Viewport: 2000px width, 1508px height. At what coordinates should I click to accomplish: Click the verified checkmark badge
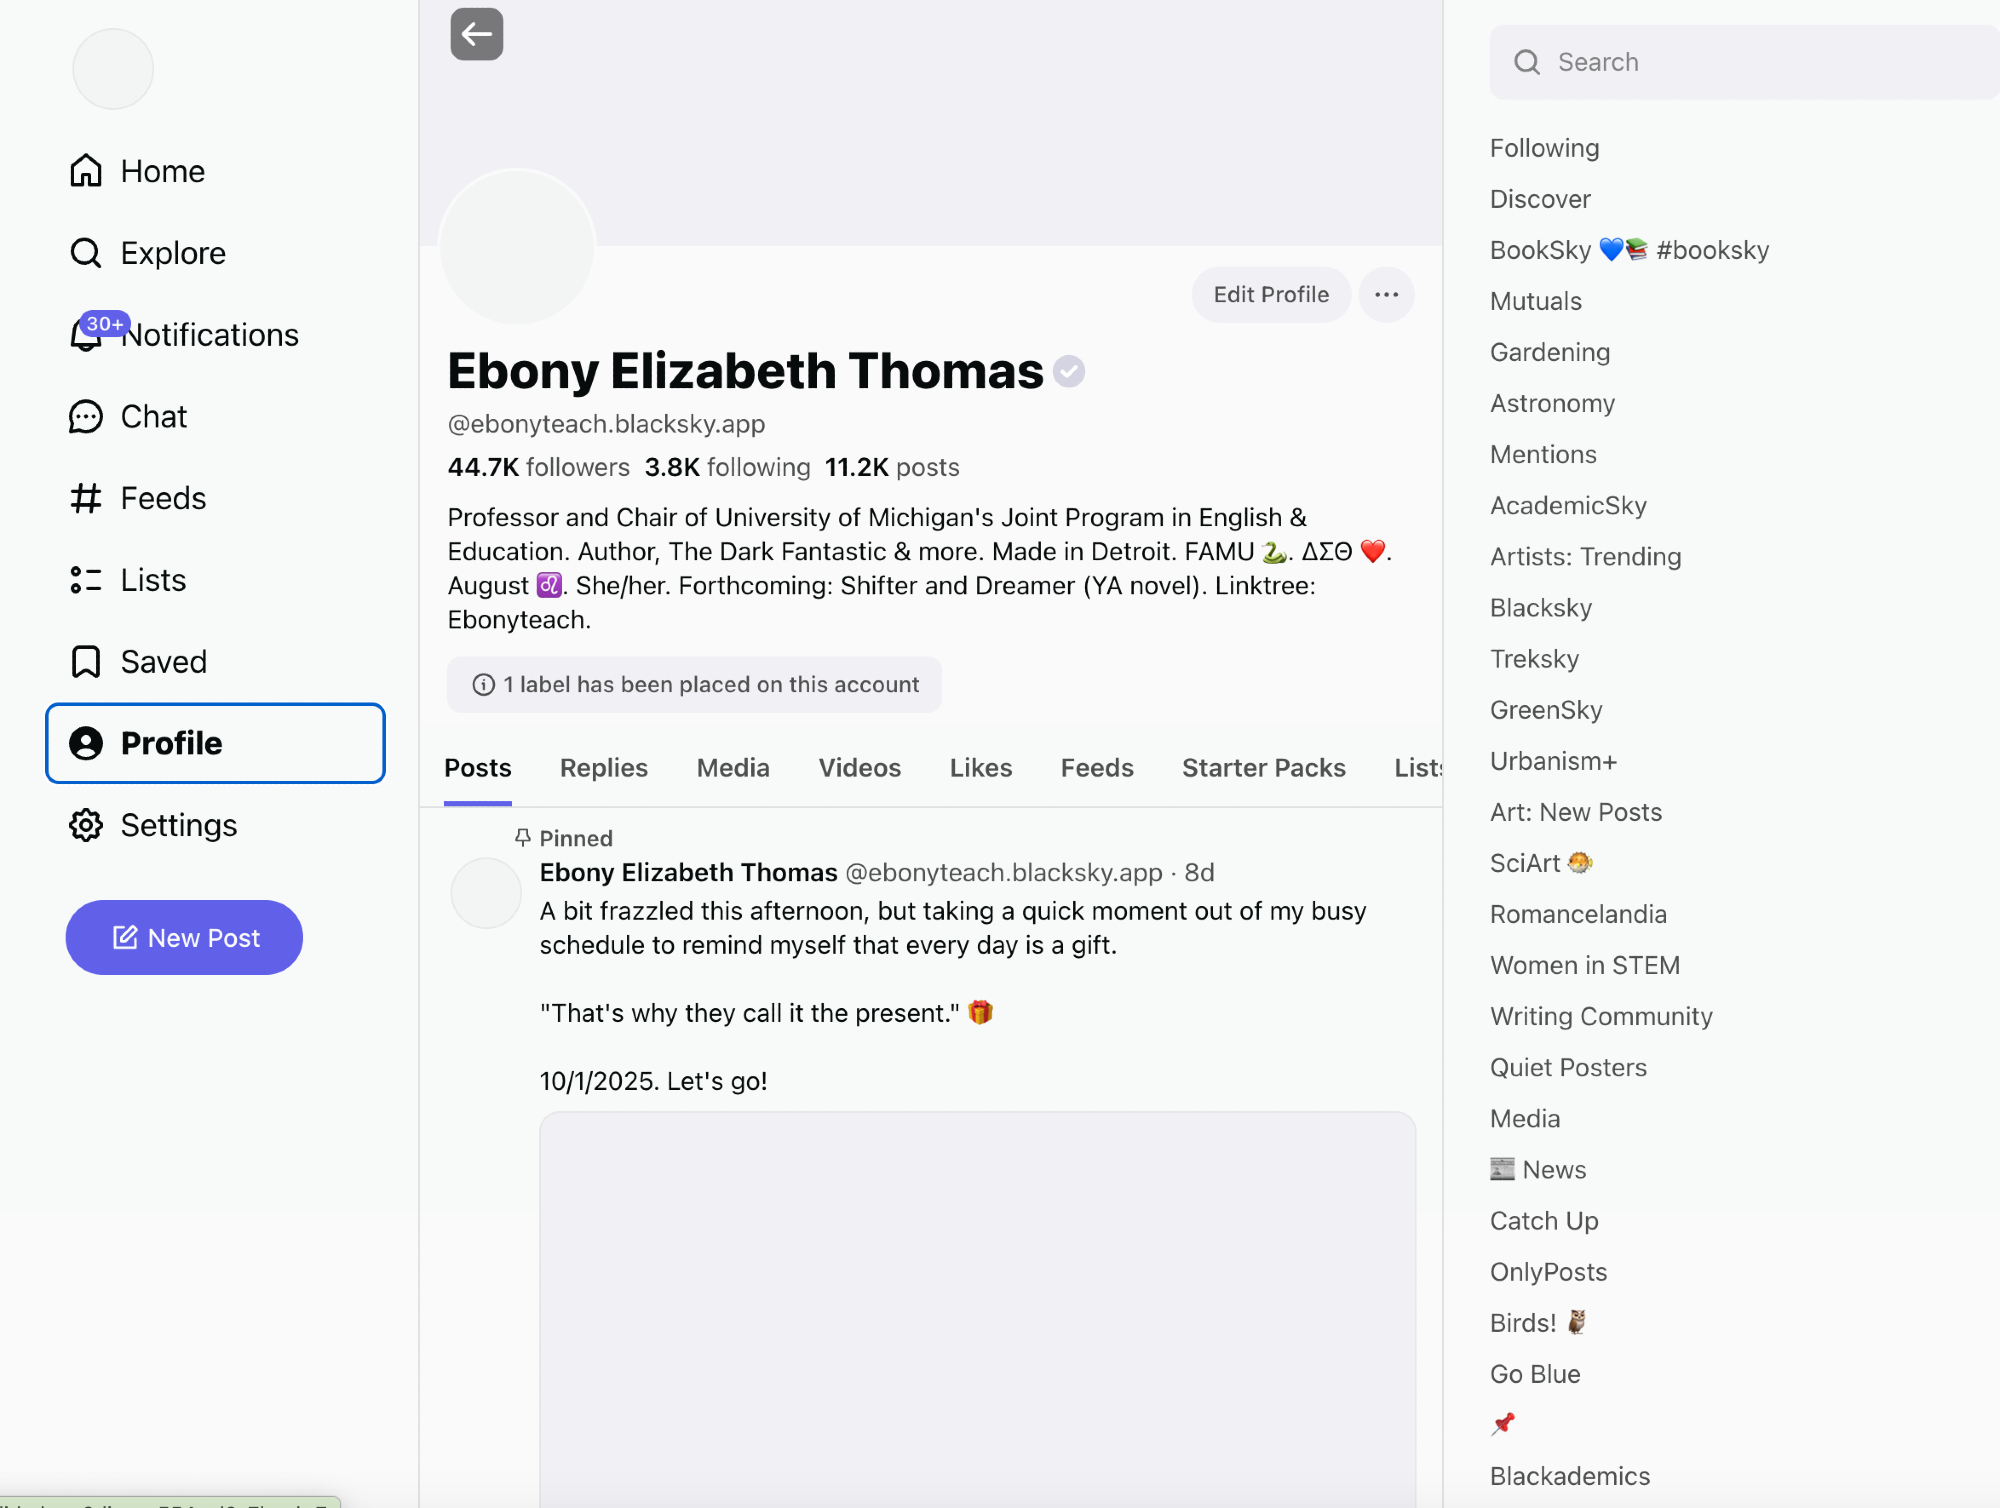1069,372
